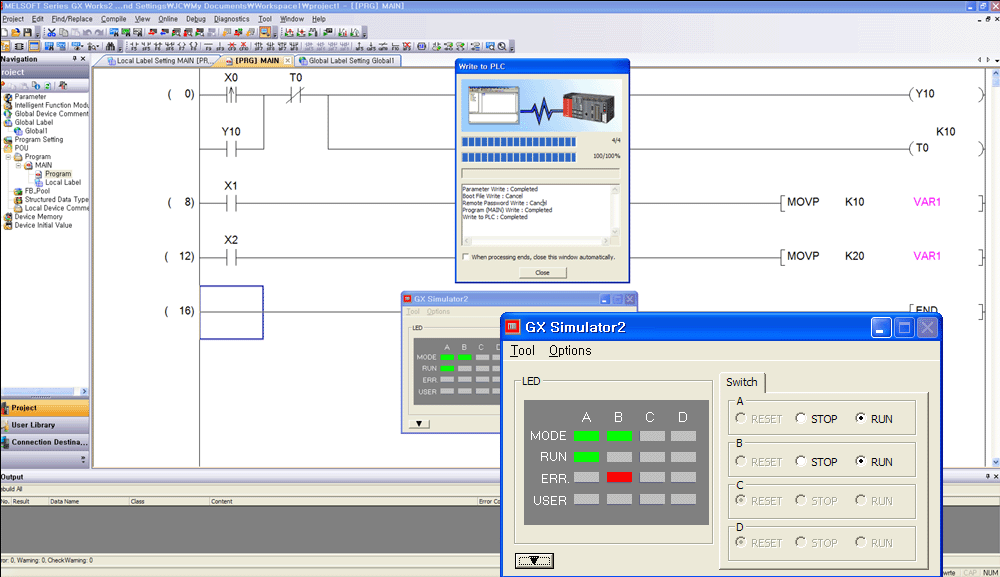Close the [PRG] MAIN tab with its X
Screen dimensions: 1000x577
click(x=288, y=61)
